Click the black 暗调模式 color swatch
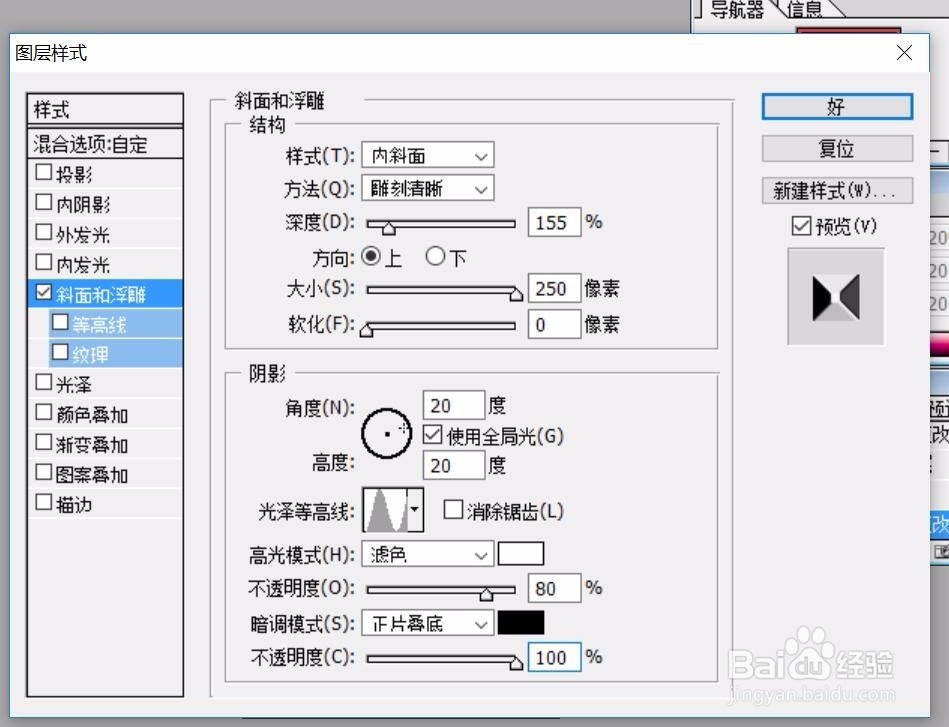Viewport: 949px width, 727px height. (521, 622)
